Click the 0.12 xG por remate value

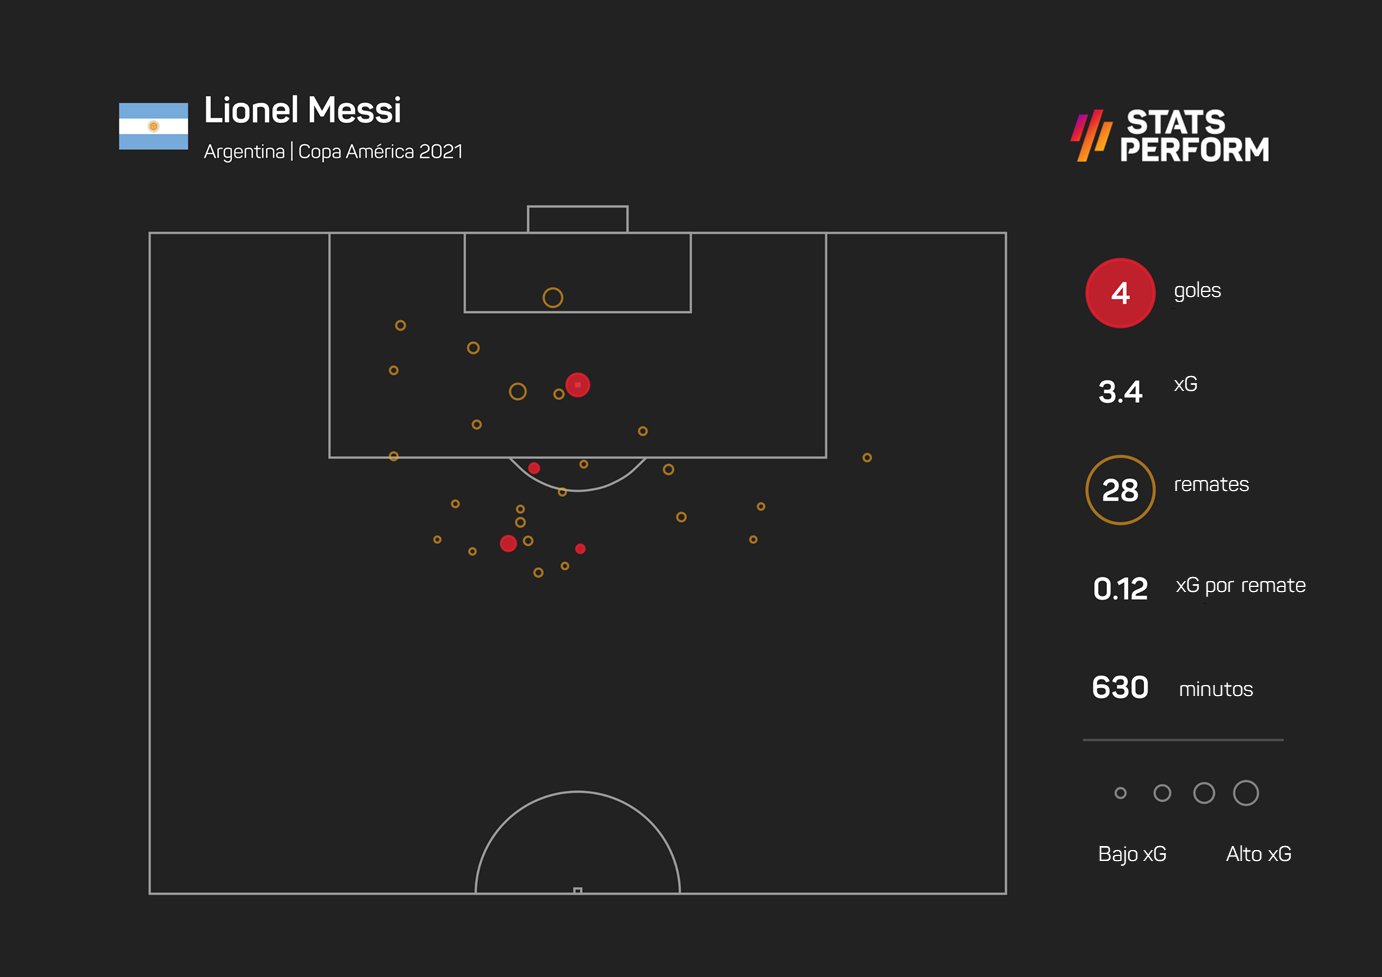[x=1120, y=589]
